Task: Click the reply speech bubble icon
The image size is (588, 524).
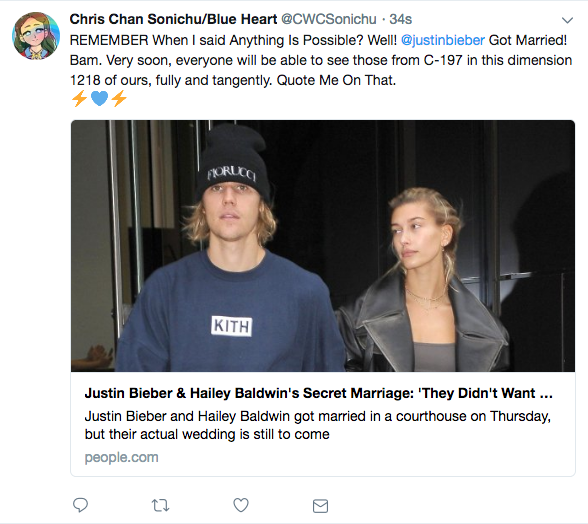Action: (80, 505)
